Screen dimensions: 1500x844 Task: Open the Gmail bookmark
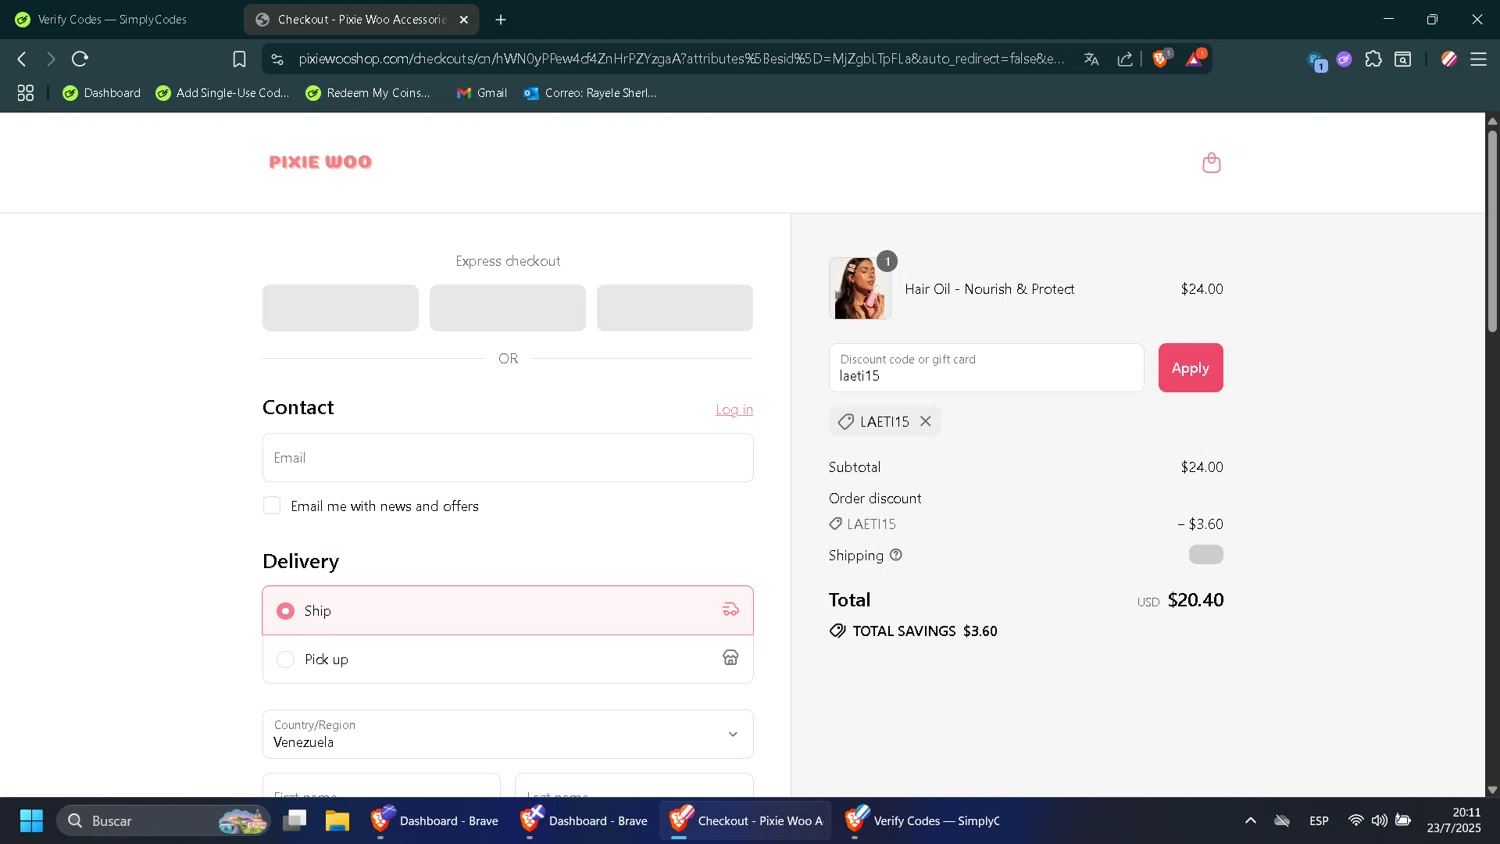(482, 93)
